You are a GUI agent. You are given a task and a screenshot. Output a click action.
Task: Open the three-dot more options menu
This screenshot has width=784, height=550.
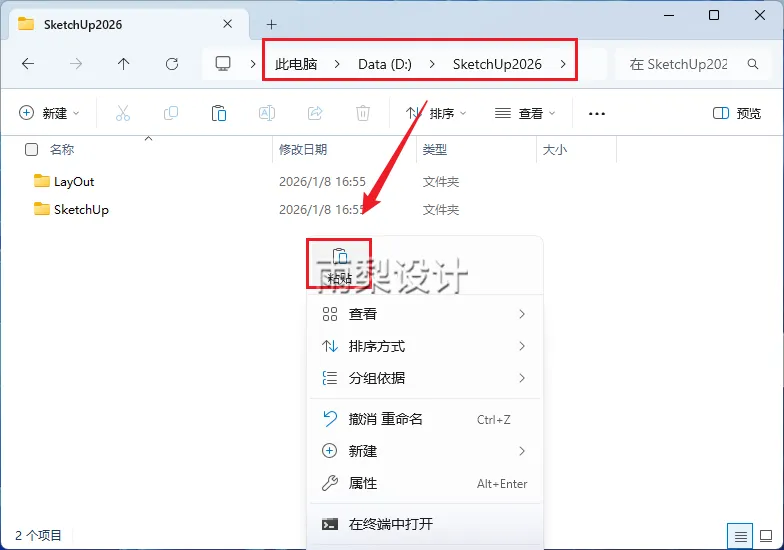pos(597,114)
